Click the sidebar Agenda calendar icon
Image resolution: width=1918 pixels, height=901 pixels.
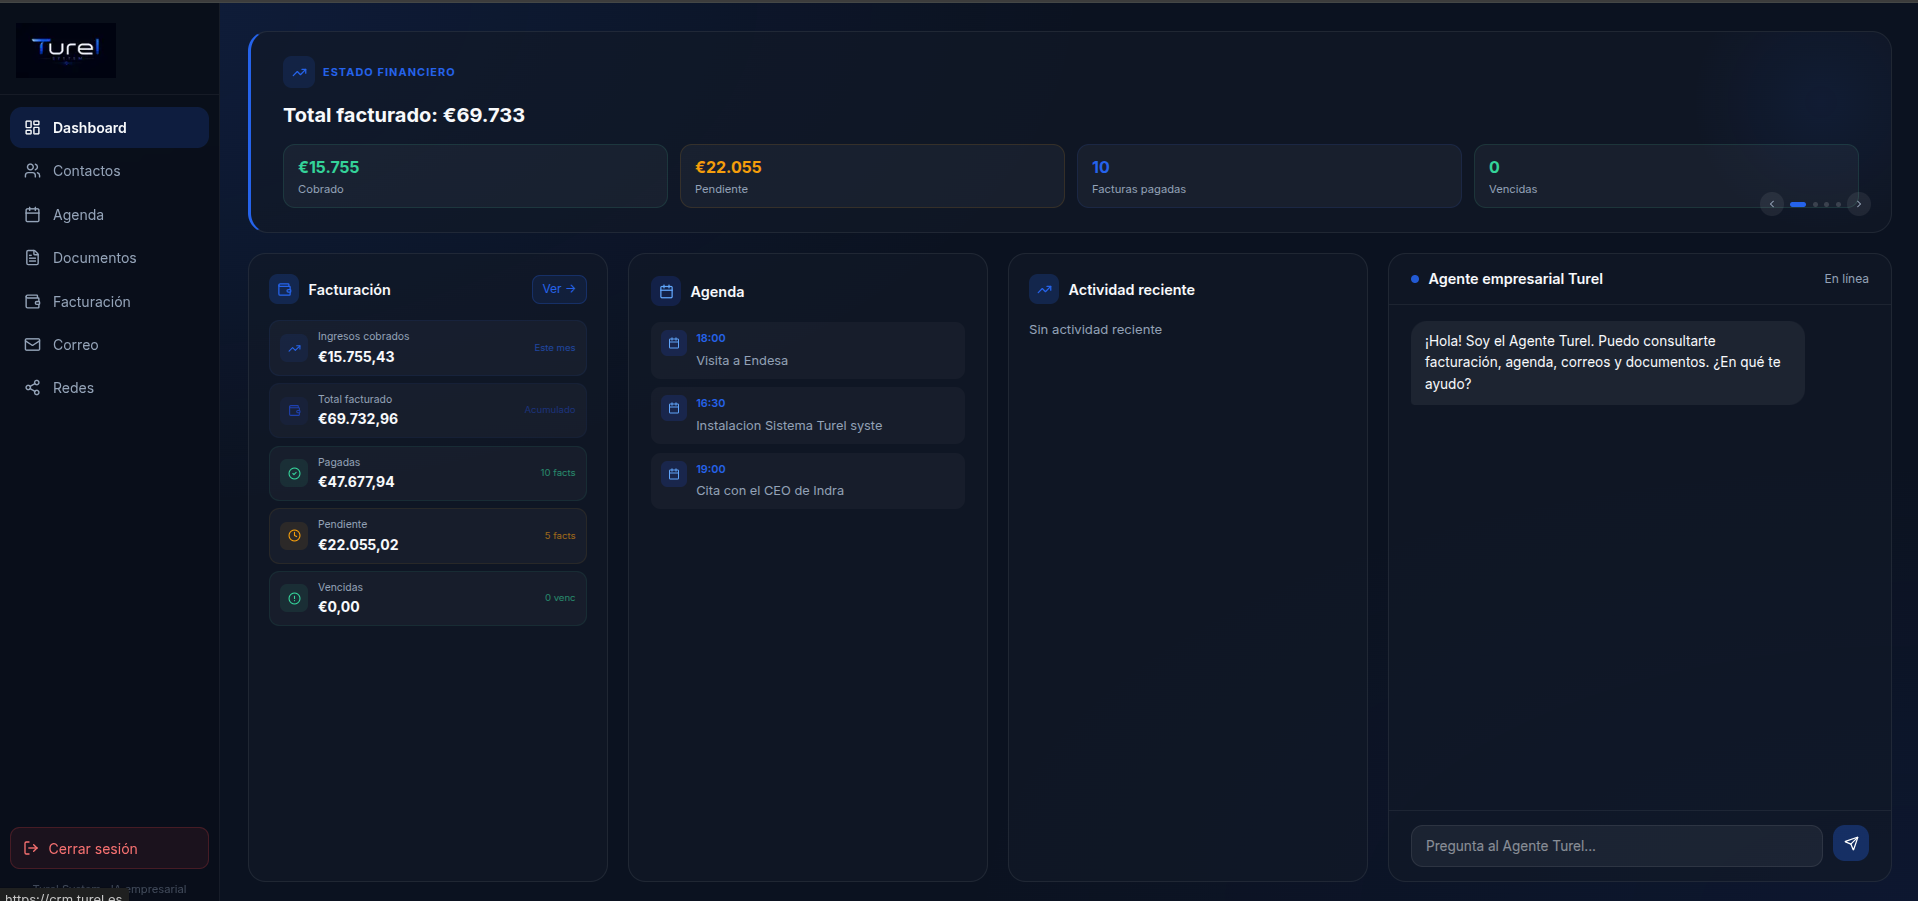(x=33, y=215)
